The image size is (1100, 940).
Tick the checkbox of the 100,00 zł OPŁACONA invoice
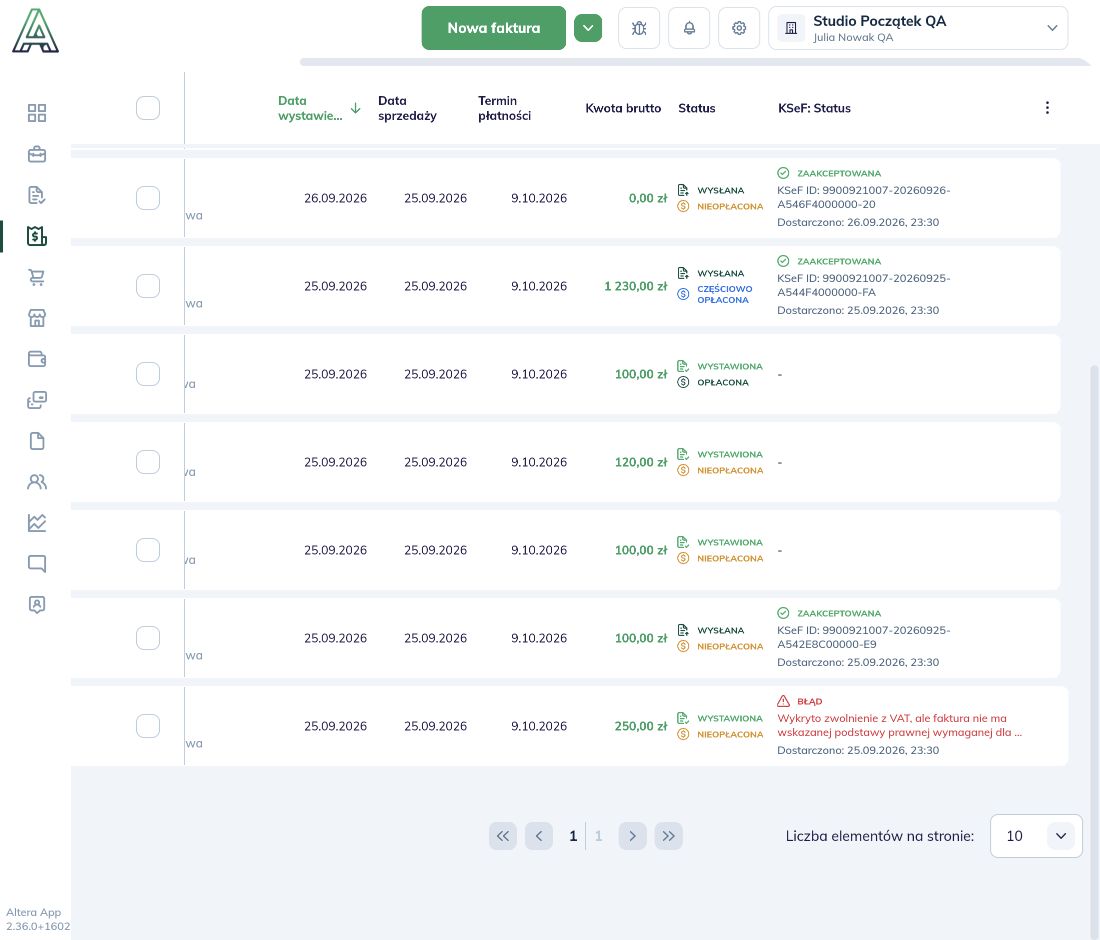(x=147, y=374)
